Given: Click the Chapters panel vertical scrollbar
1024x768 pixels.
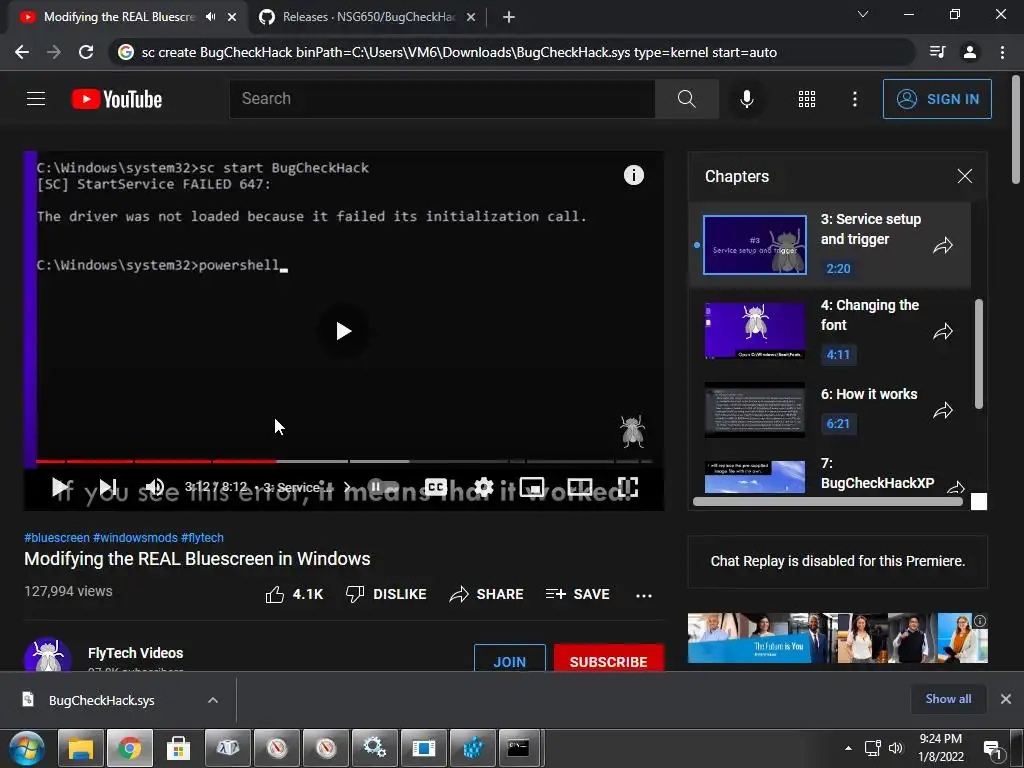Looking at the screenshot, I should [x=978, y=354].
